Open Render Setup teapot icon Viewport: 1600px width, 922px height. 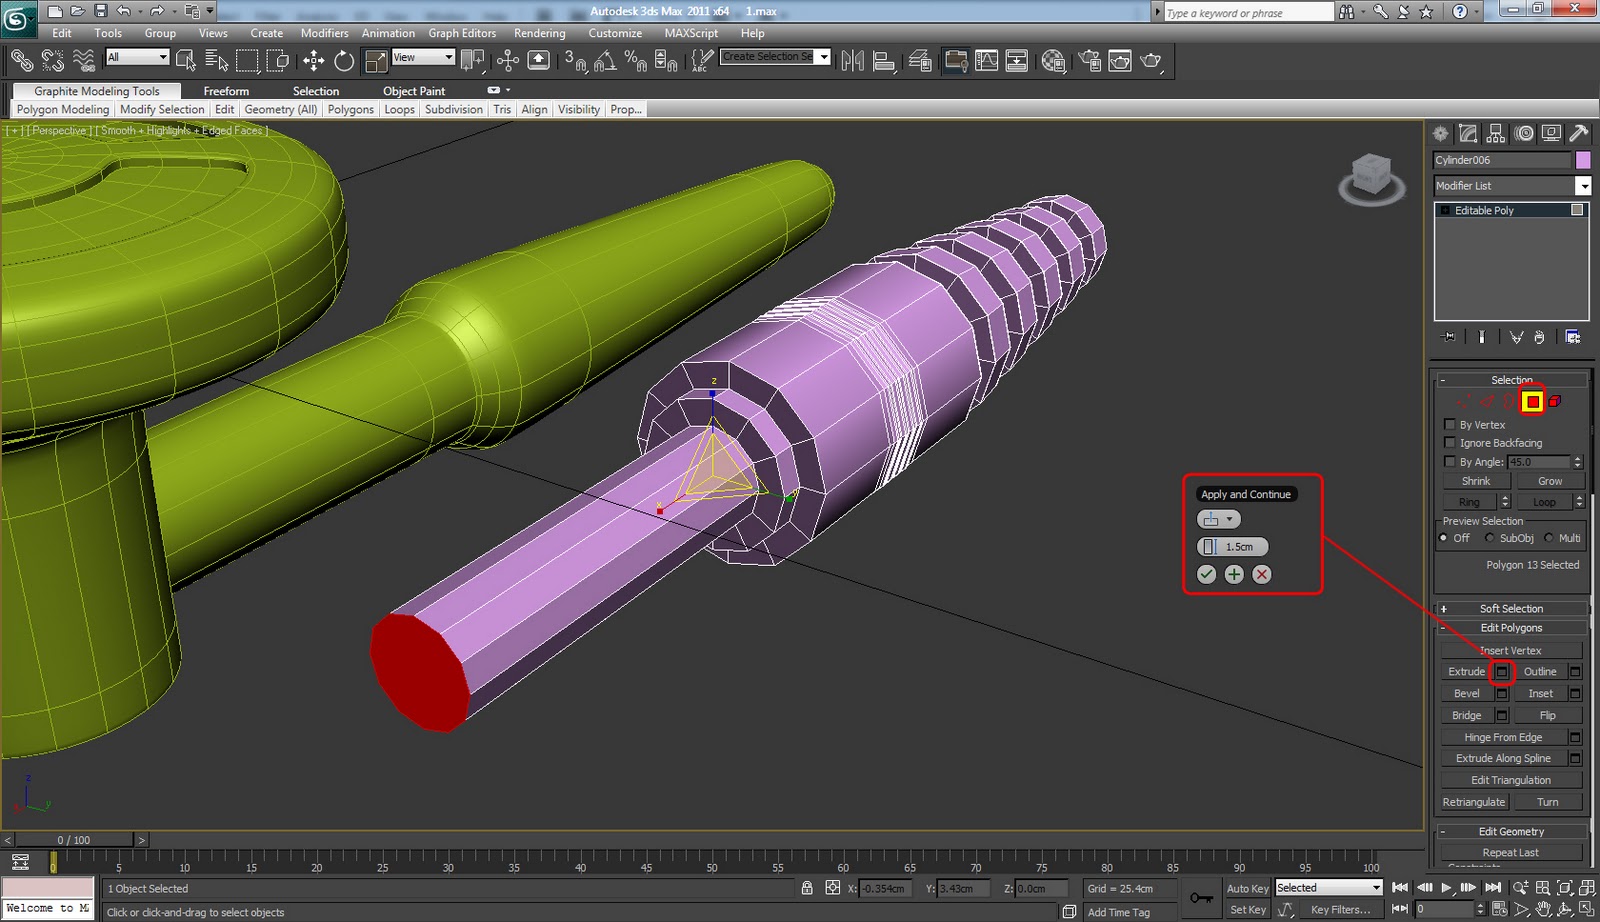1089,61
